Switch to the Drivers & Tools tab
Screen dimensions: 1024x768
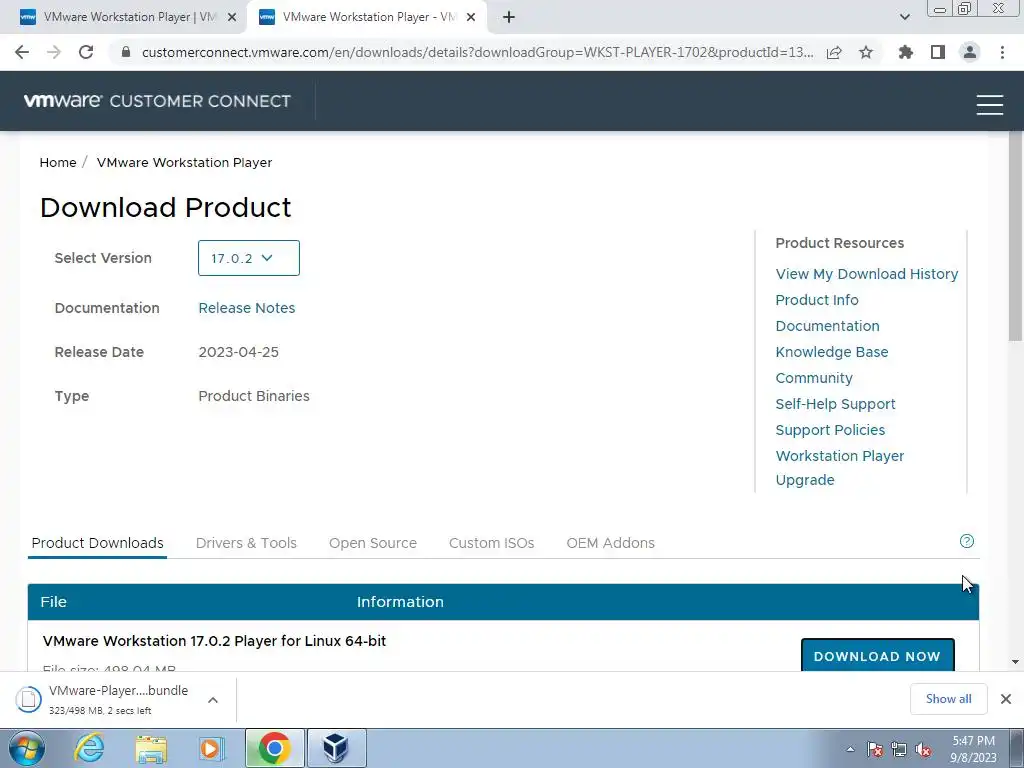coord(246,543)
